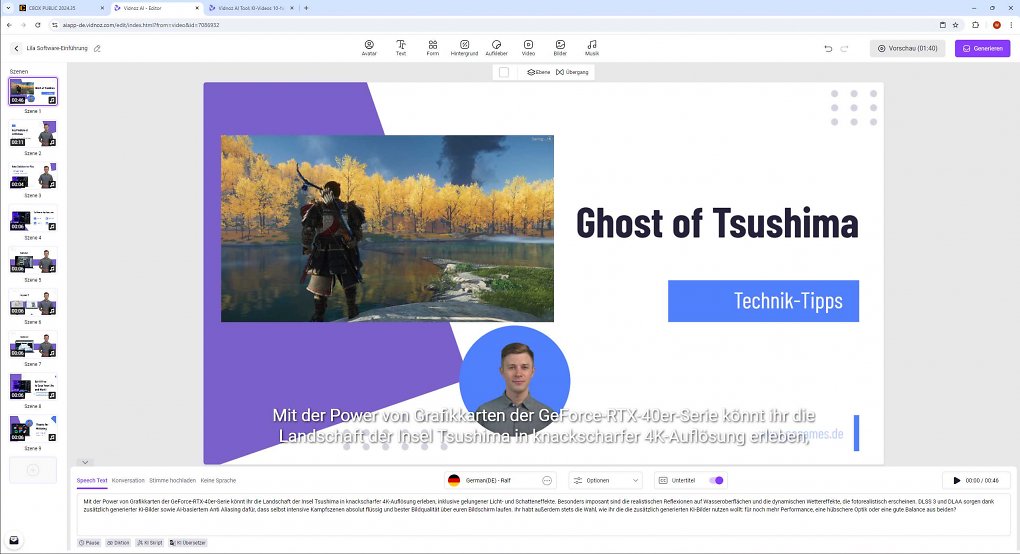Switch to the Speech Text tab
This screenshot has width=1020, height=554.
[x=92, y=481]
